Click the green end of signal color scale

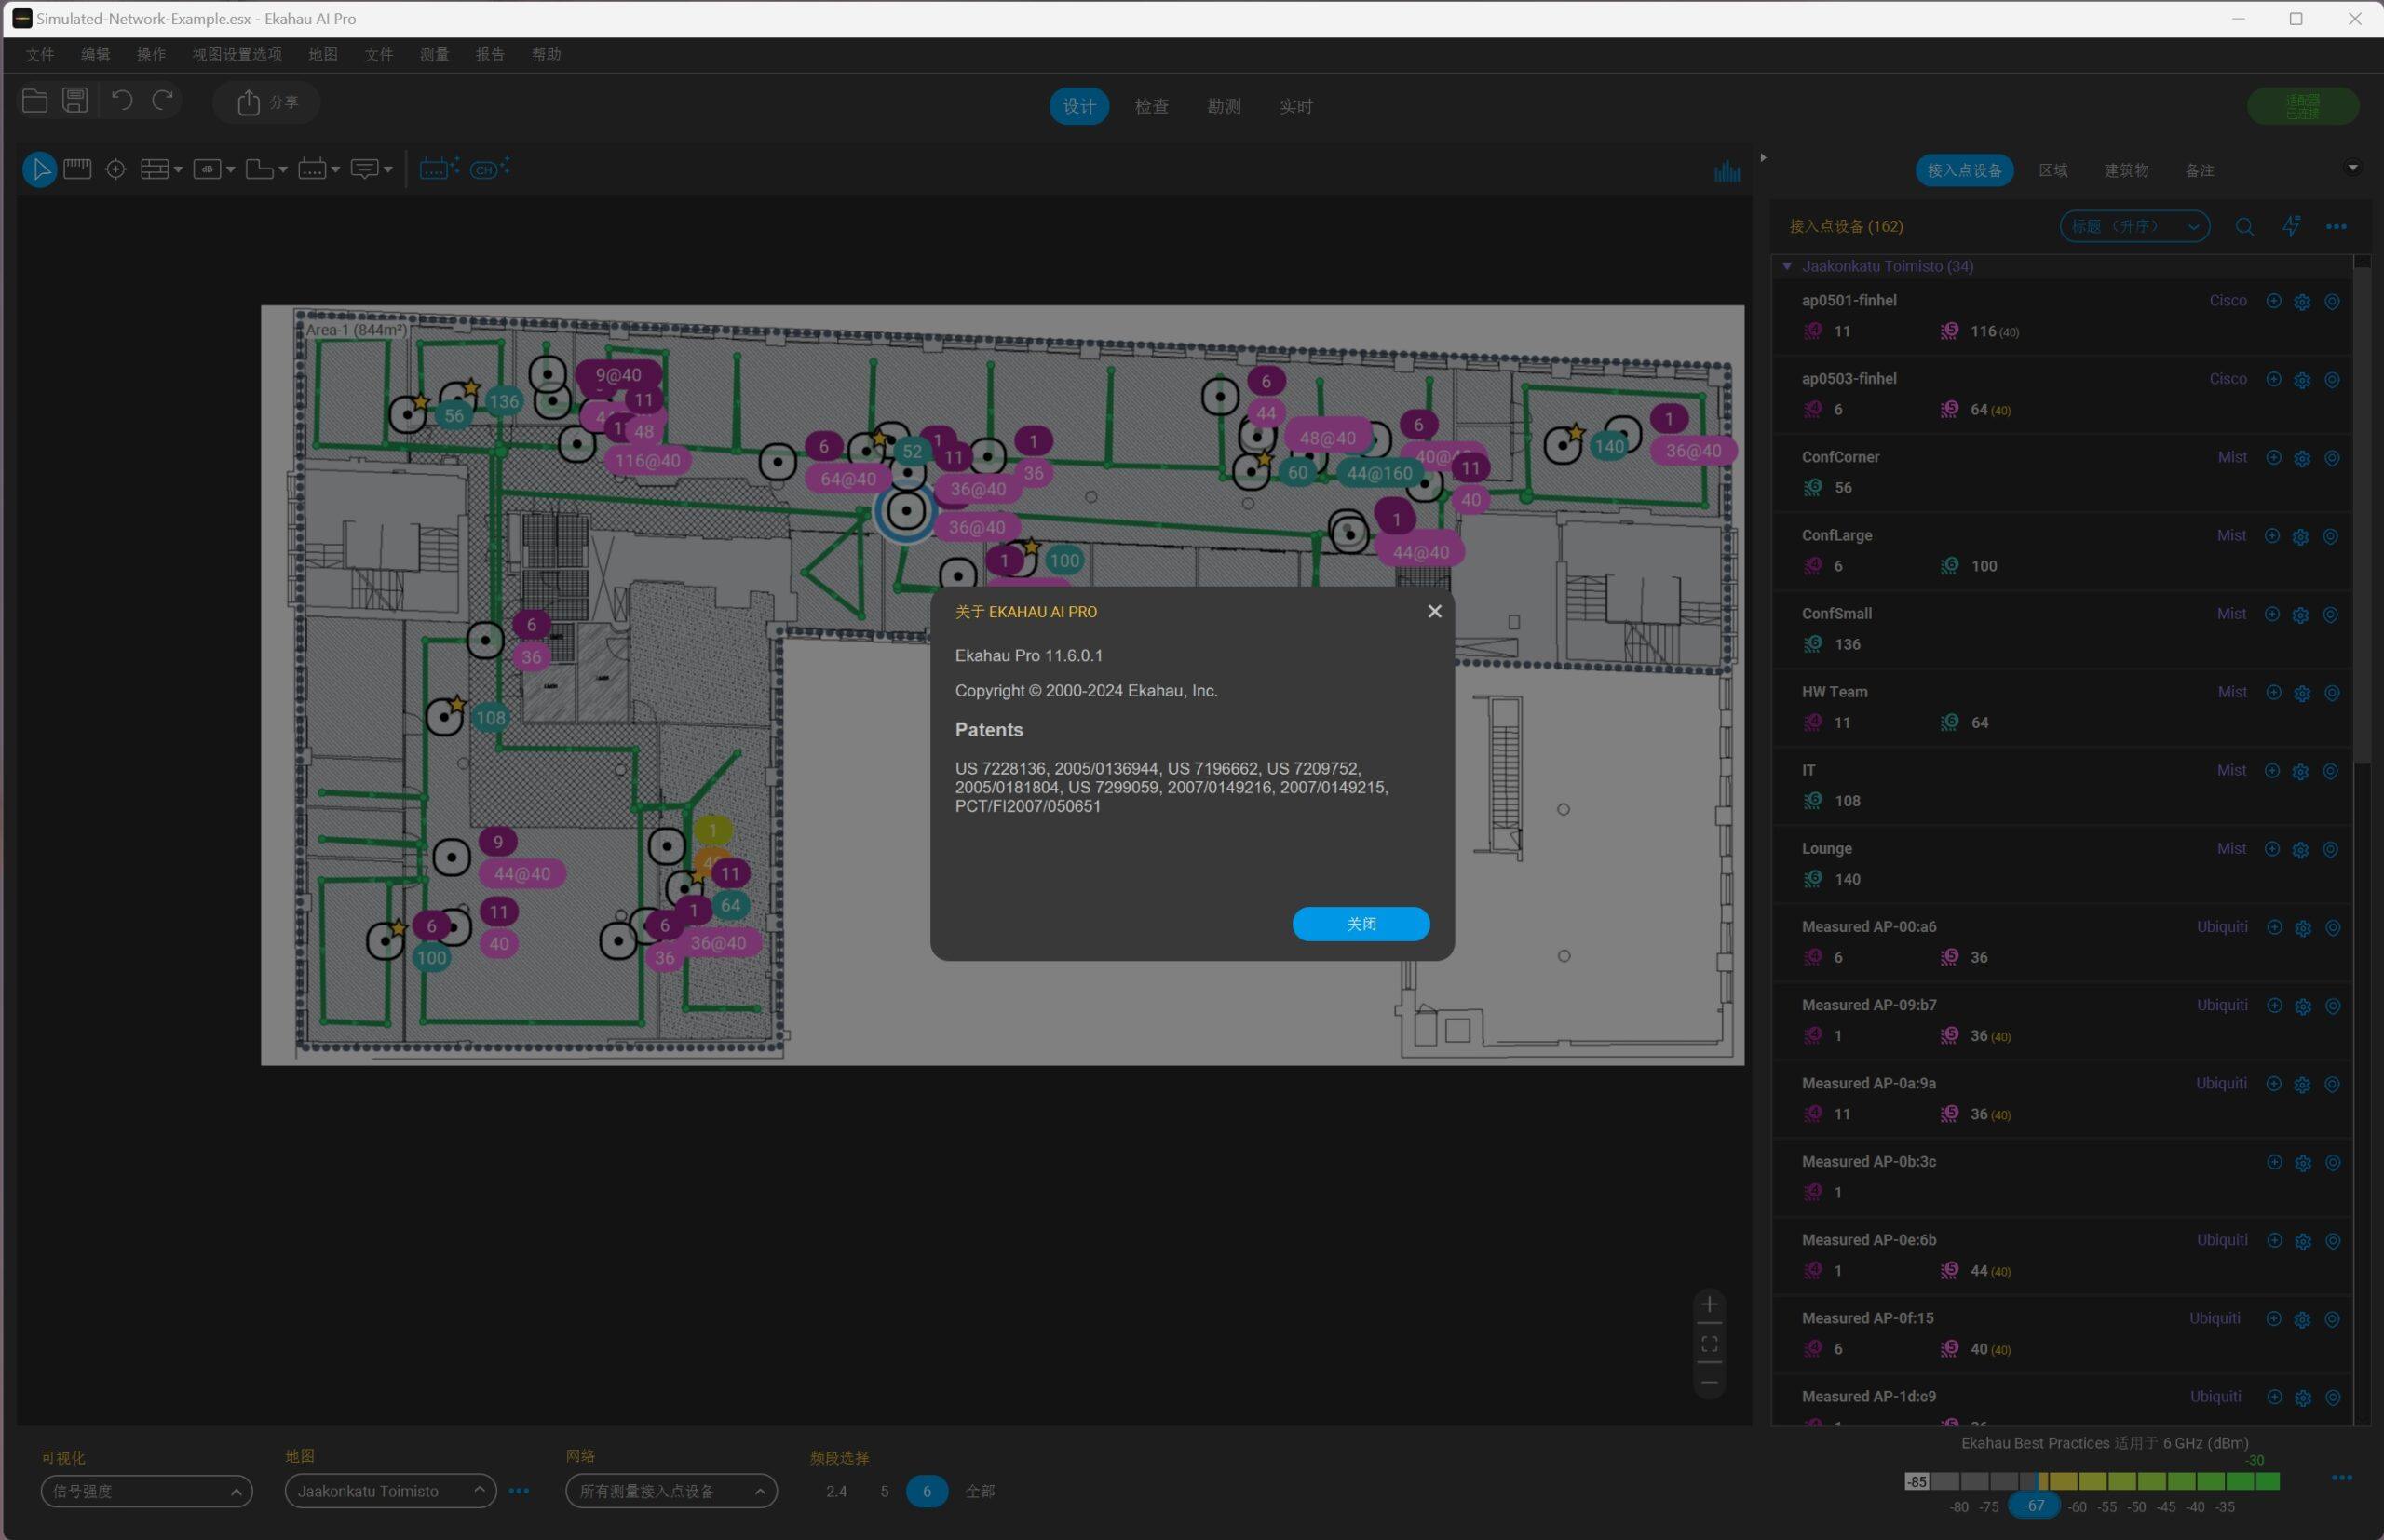pos(2267,1481)
